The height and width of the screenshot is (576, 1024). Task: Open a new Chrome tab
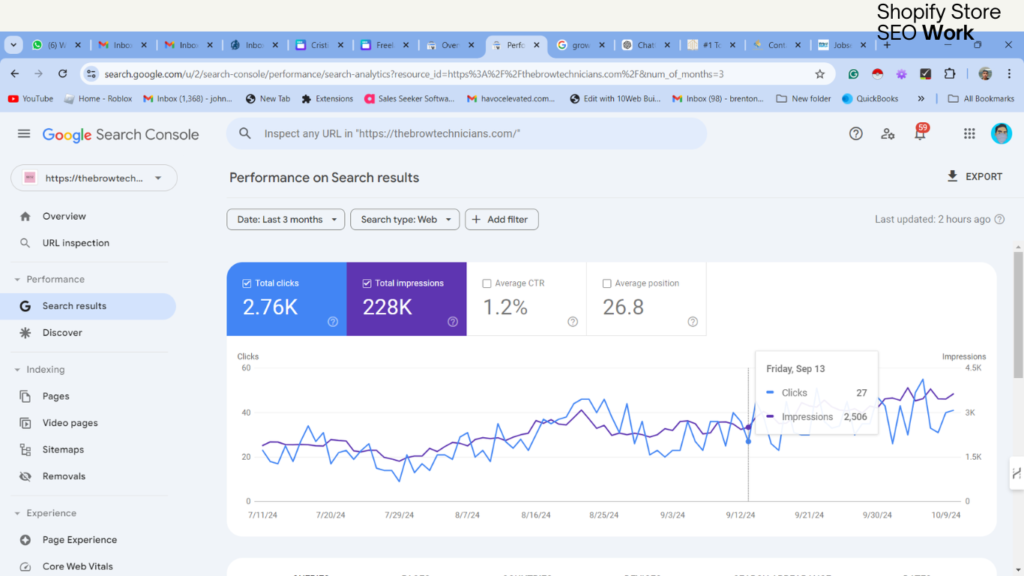point(887,45)
